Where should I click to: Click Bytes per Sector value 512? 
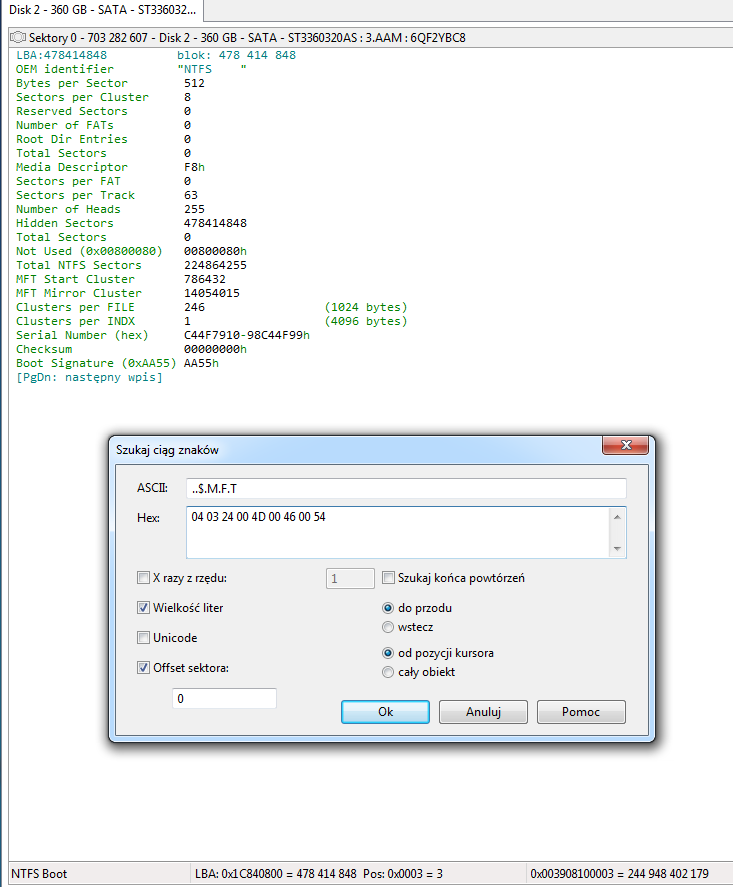tap(194, 83)
